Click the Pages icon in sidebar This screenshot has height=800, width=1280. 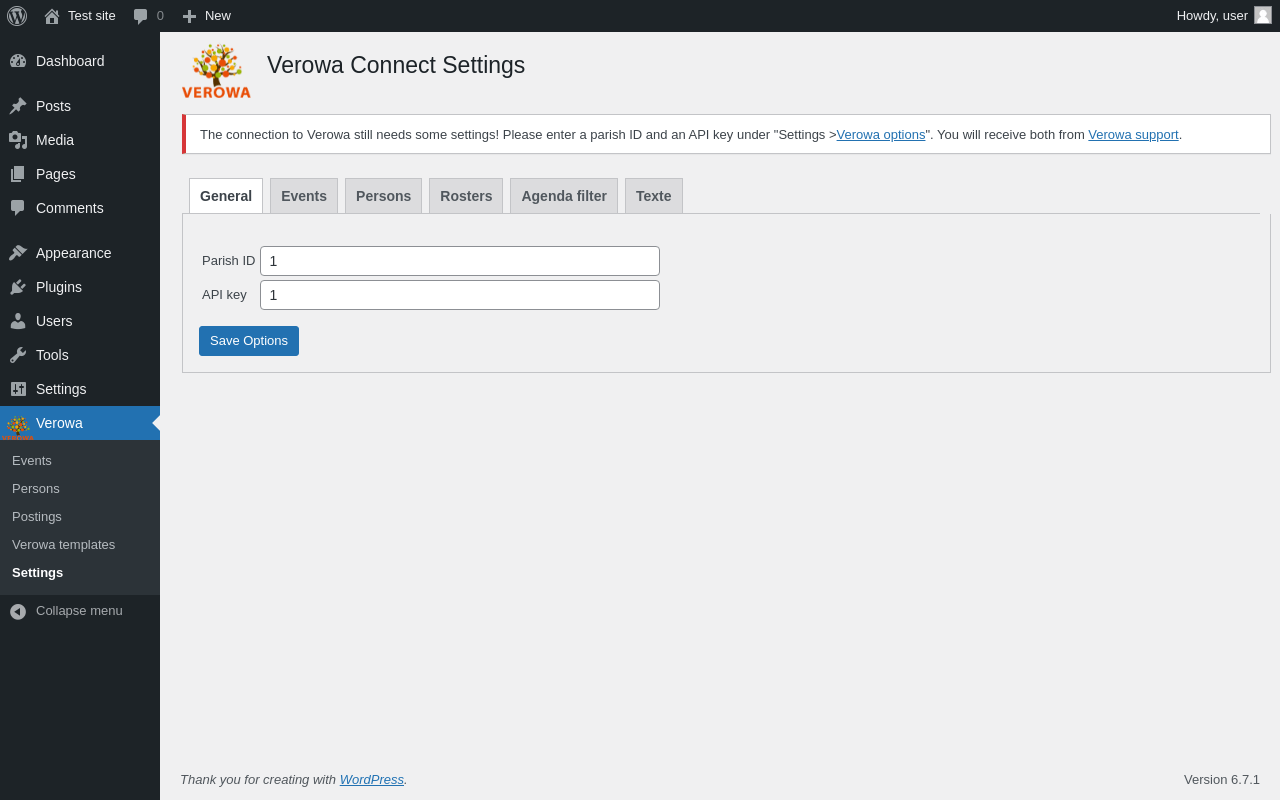[18, 174]
